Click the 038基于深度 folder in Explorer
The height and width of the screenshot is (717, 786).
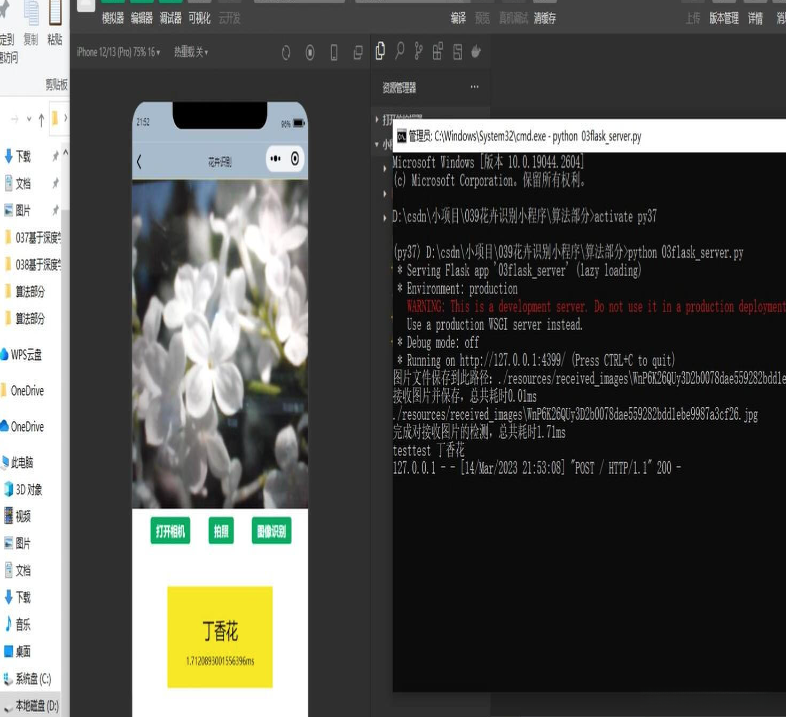[x=32, y=264]
